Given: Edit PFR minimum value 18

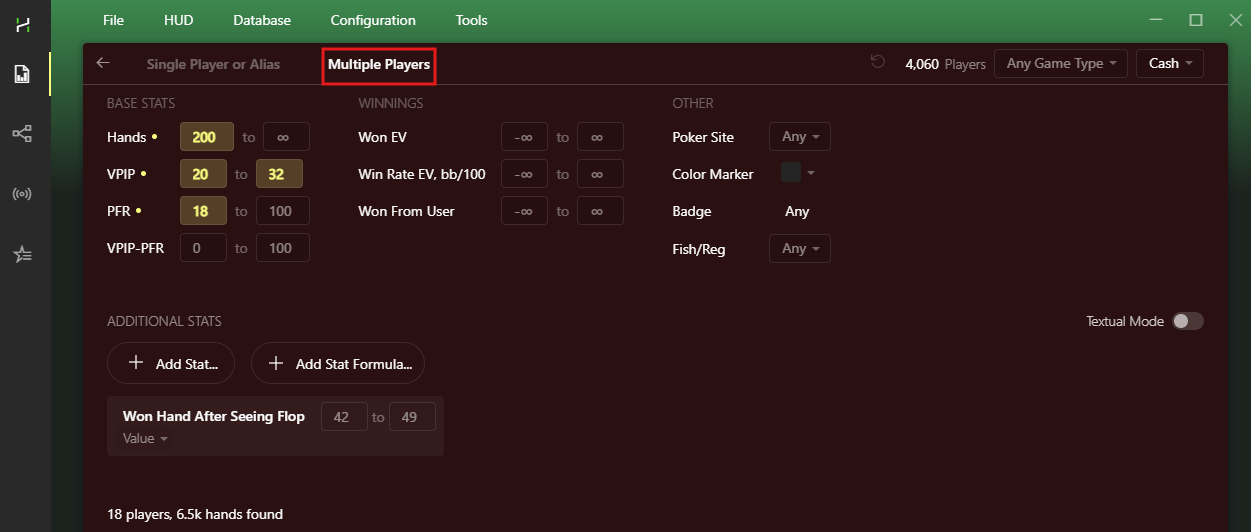Looking at the screenshot, I should tap(203, 210).
